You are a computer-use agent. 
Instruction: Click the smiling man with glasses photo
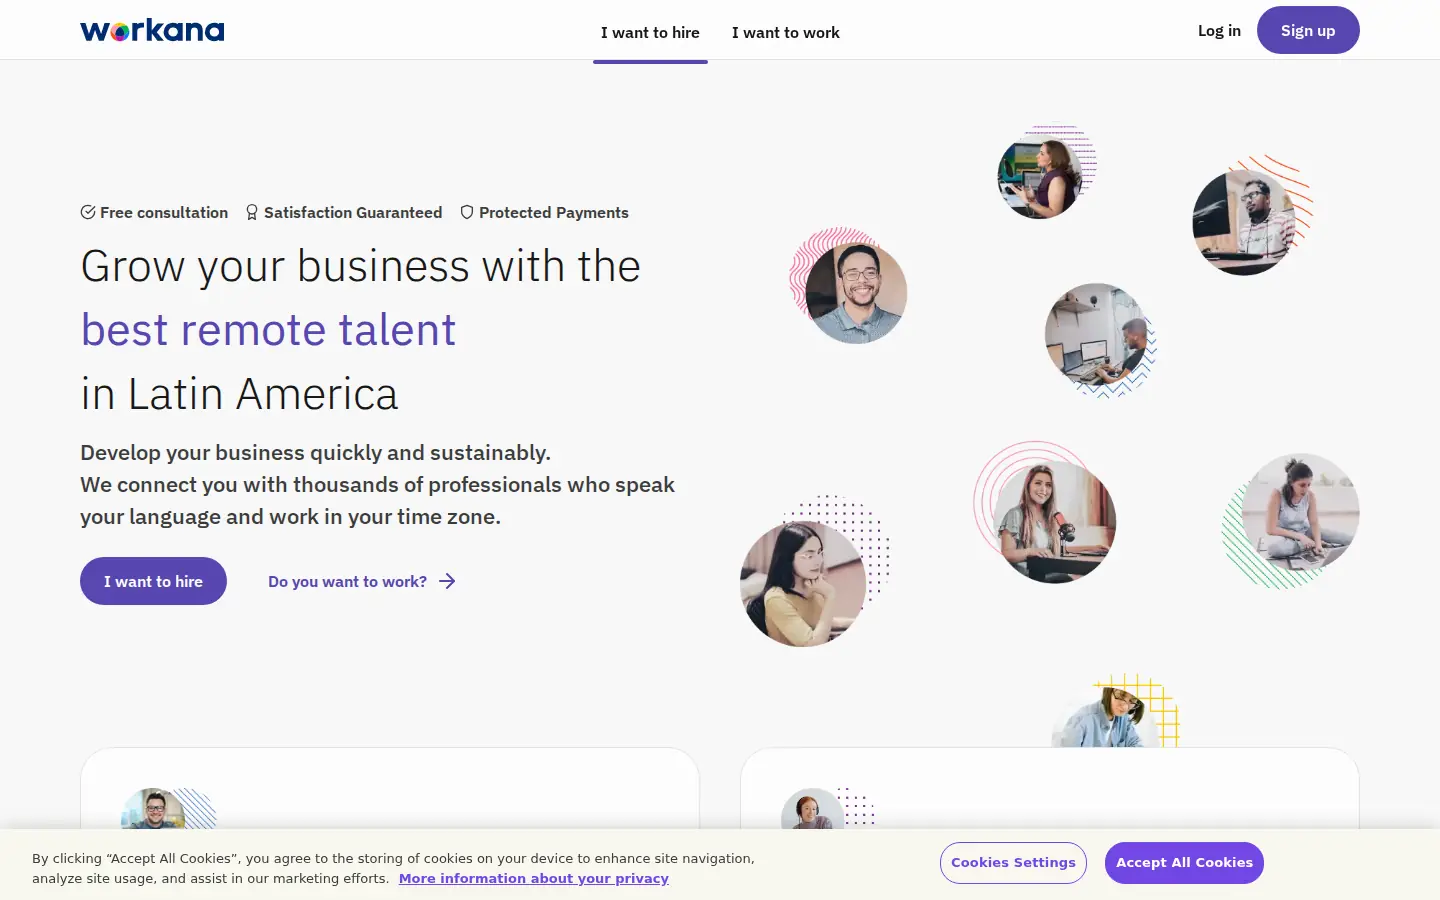pos(856,293)
